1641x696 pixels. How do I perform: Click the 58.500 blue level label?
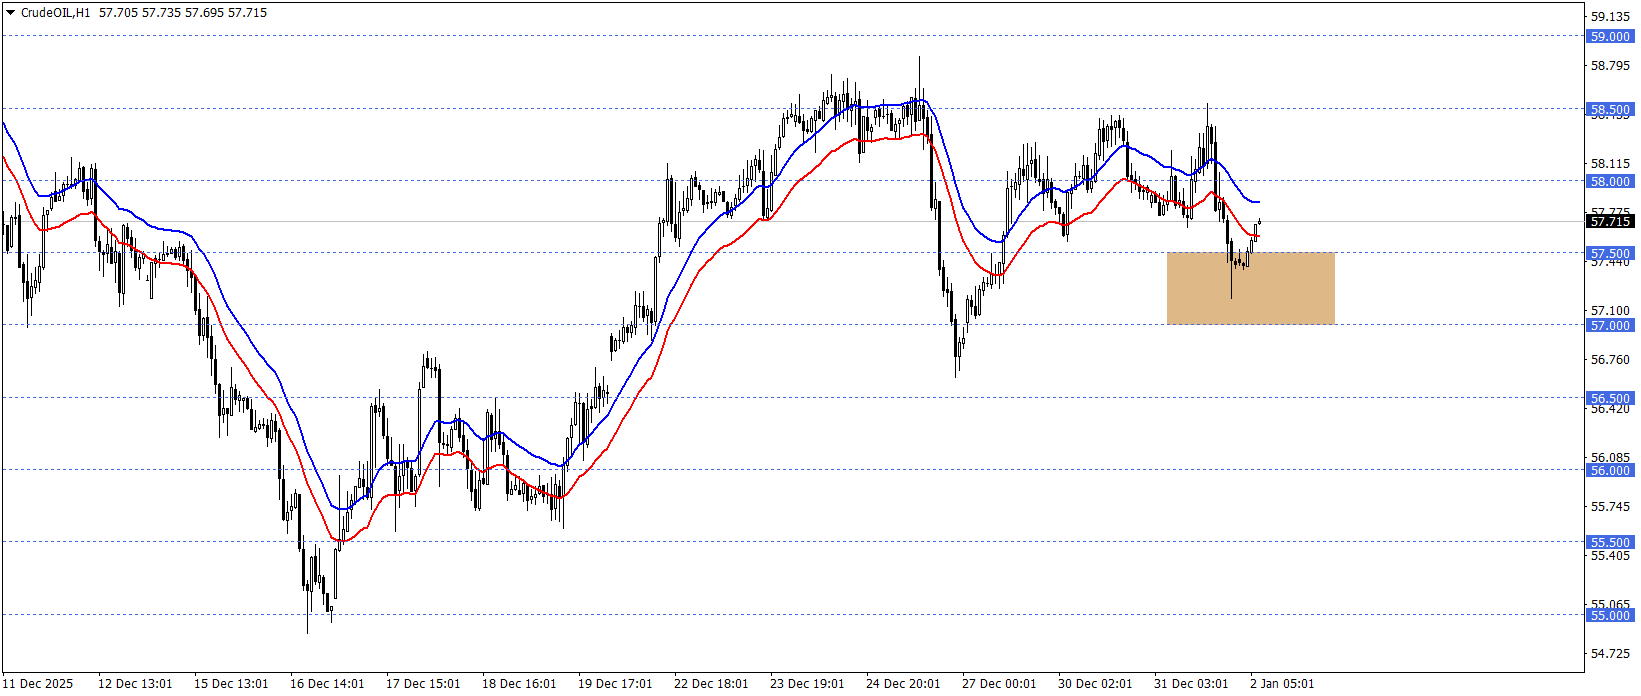(1610, 110)
